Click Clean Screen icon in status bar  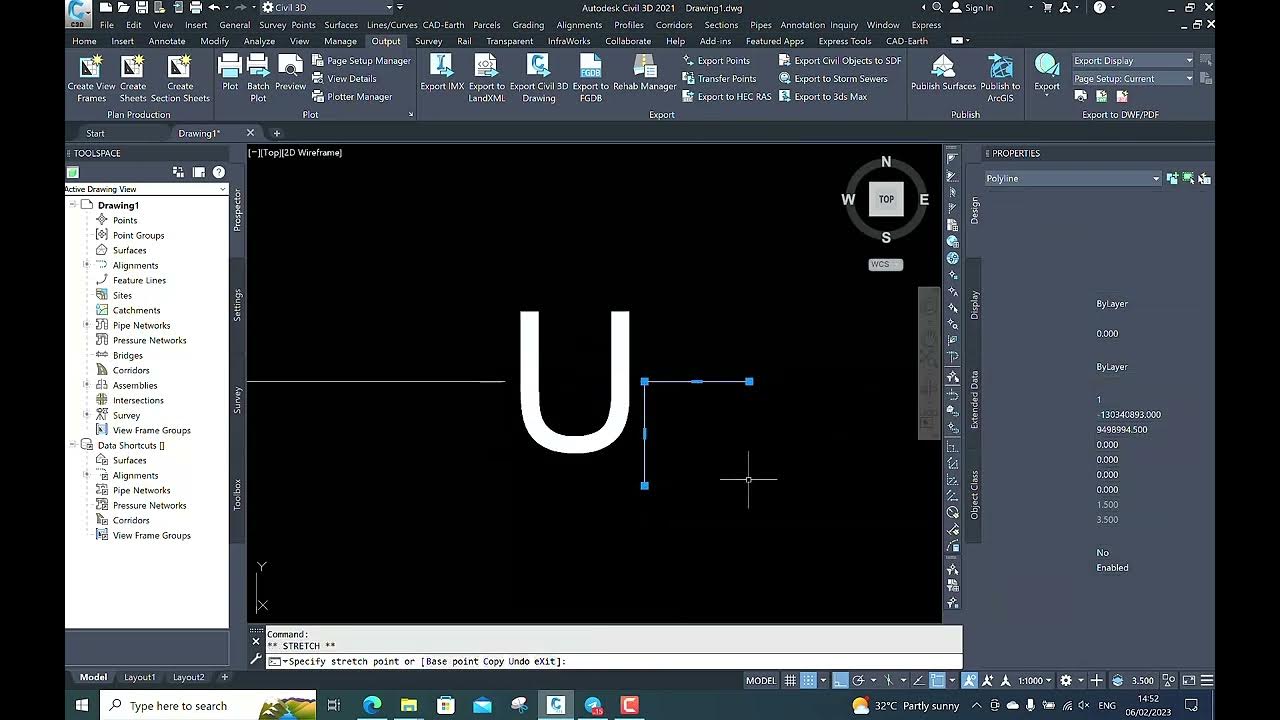coord(1187,680)
